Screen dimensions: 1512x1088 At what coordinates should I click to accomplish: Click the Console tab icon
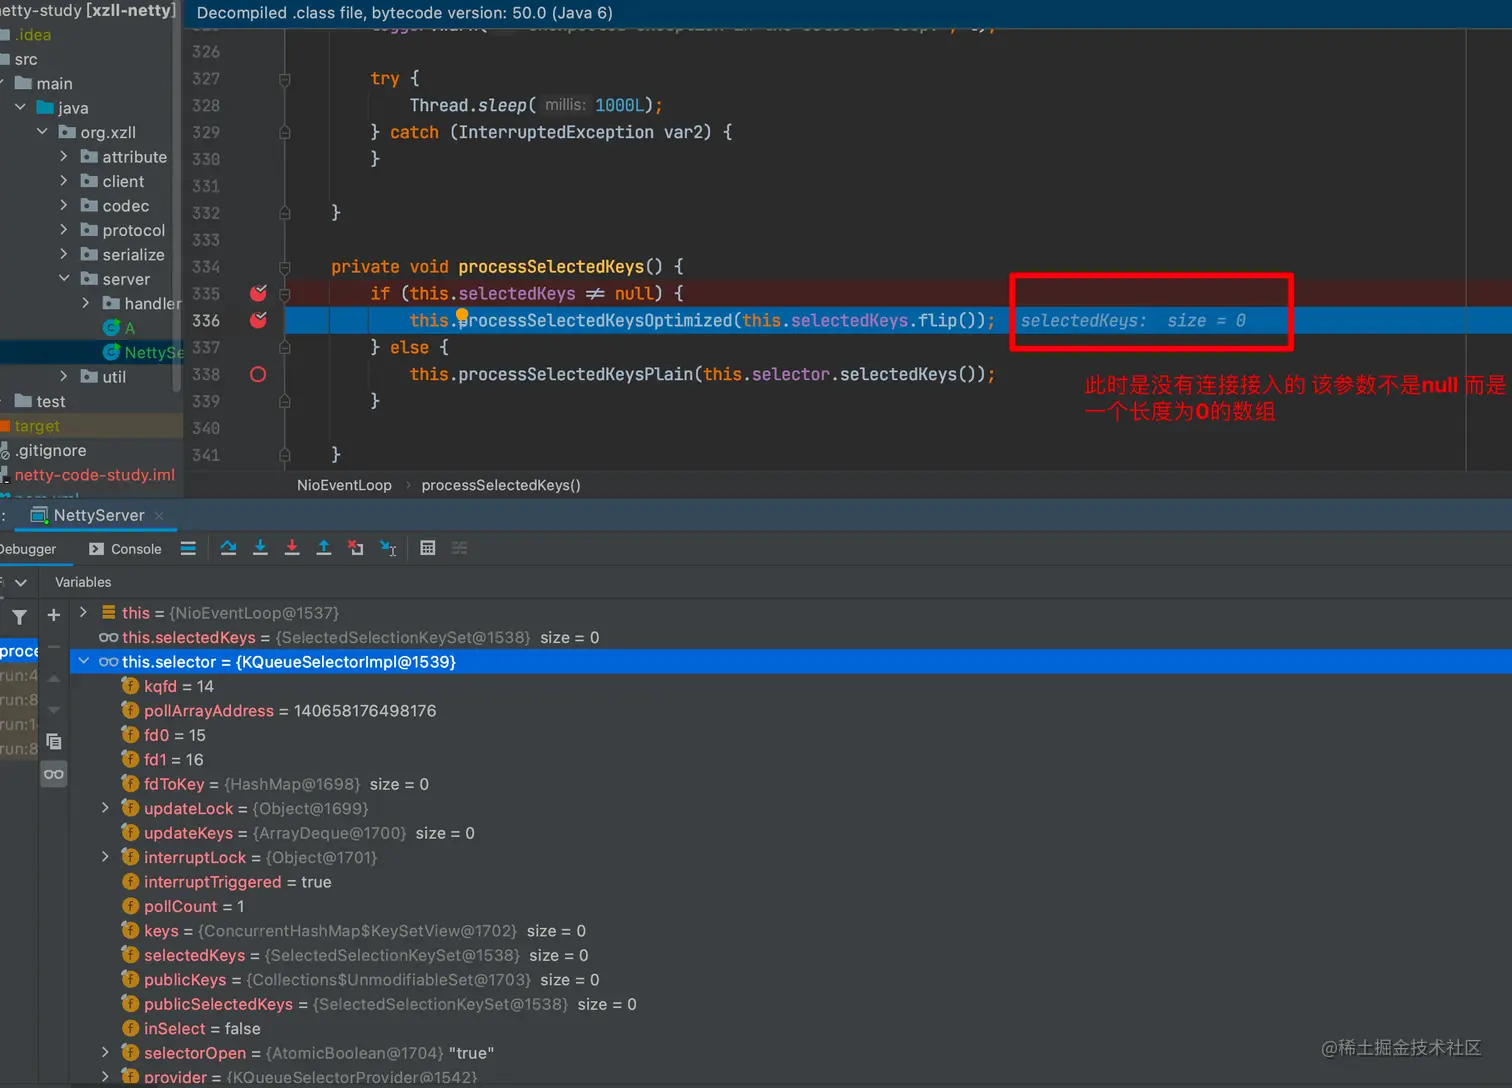96,549
